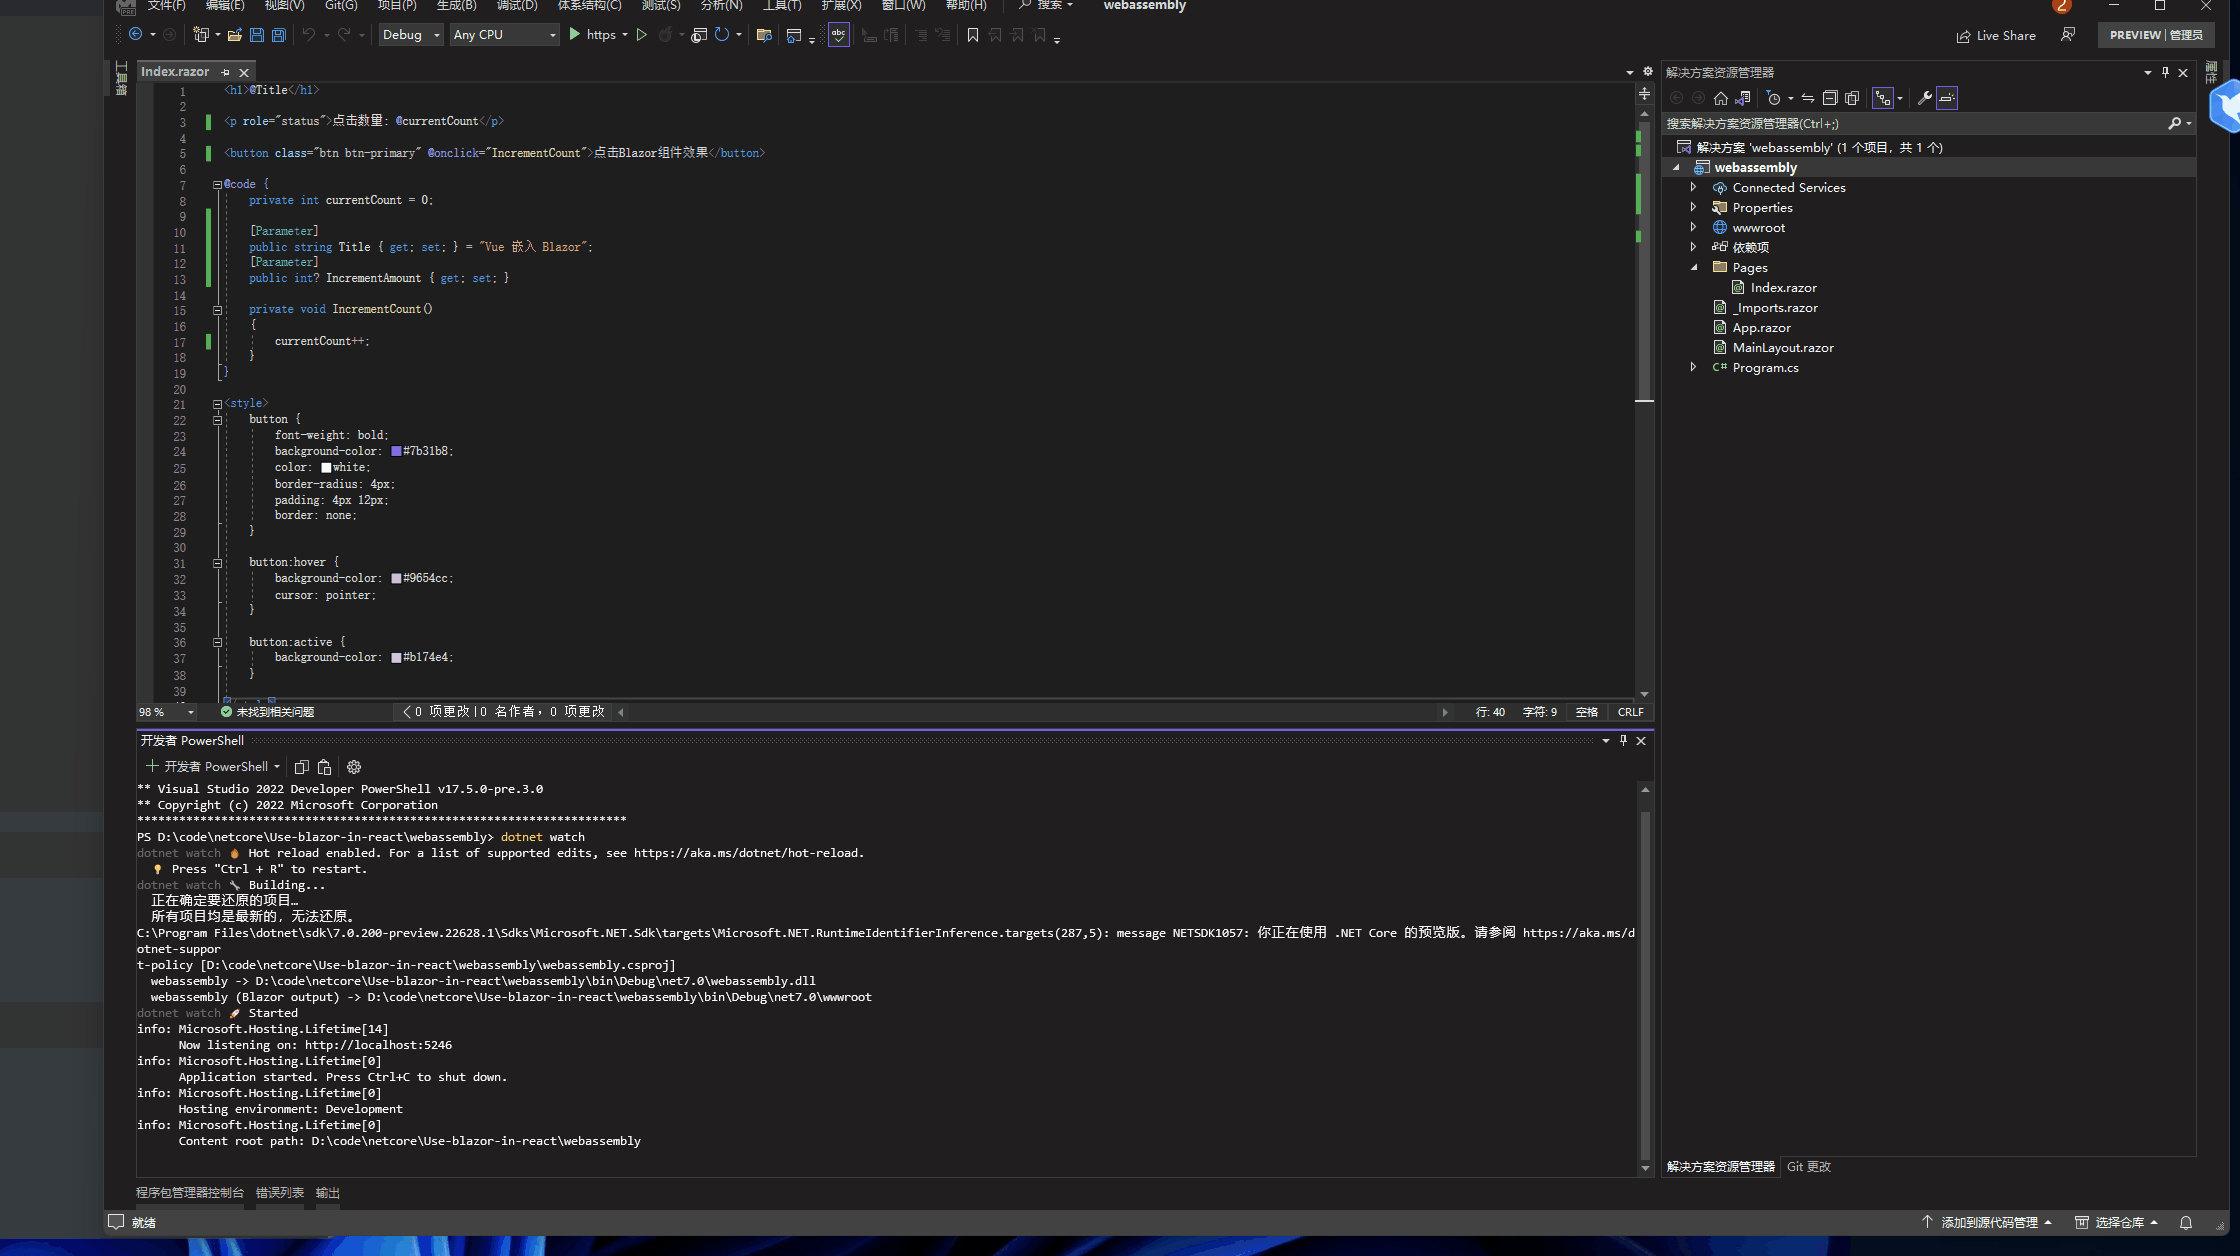
Task: Toggle the bookmark icon in toolbar
Action: (x=972, y=35)
